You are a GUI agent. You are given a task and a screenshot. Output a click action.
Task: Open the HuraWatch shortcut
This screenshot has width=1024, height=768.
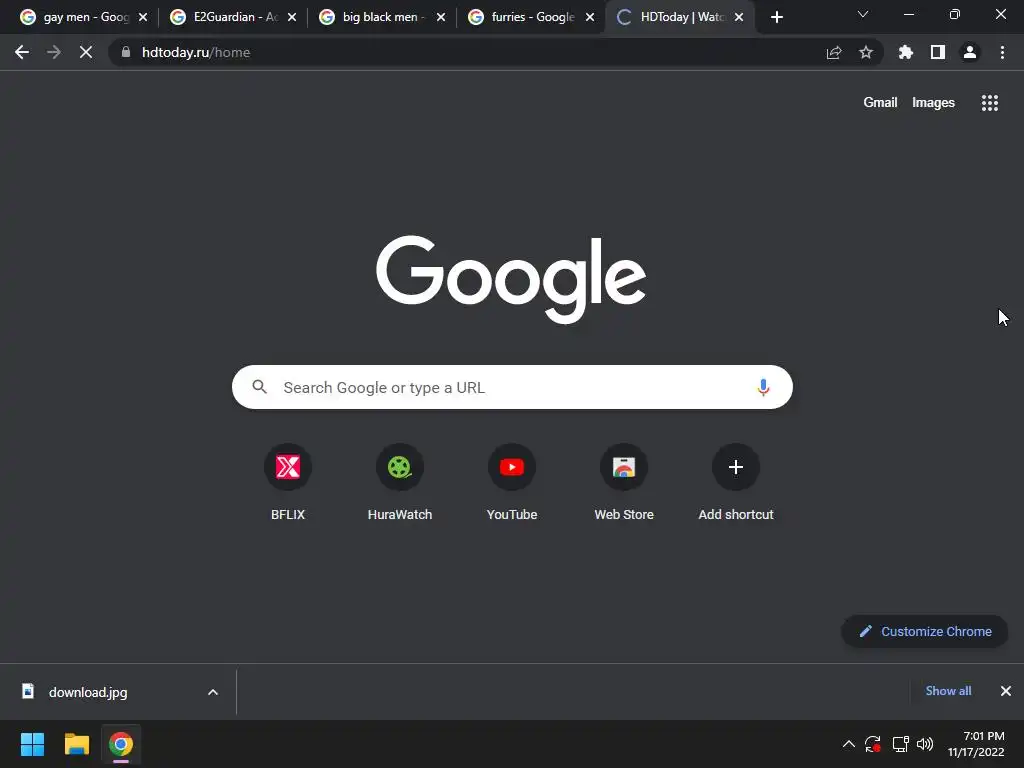click(400, 483)
